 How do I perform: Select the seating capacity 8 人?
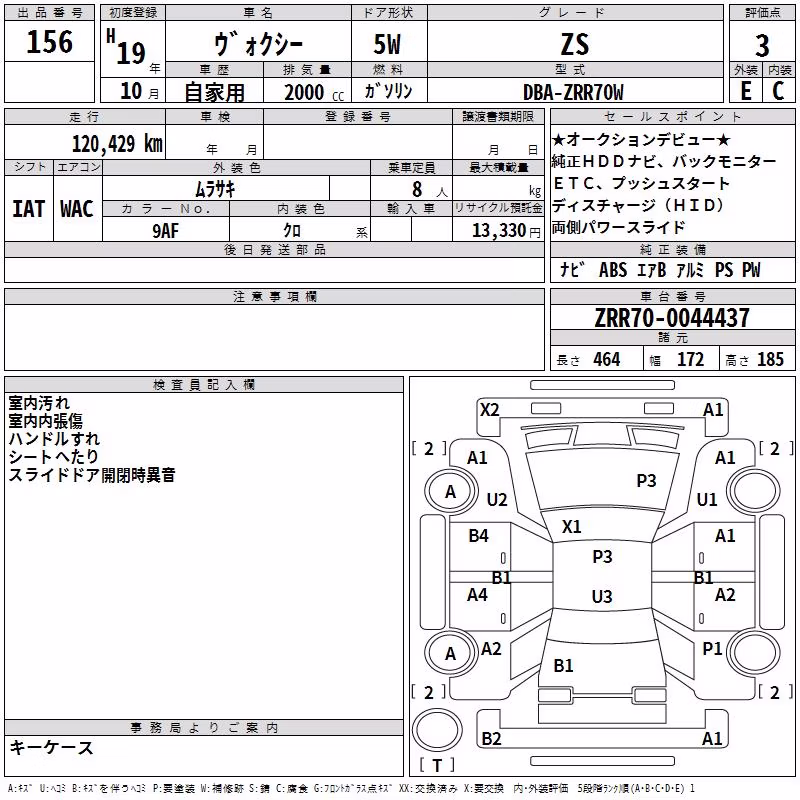[x=429, y=190]
